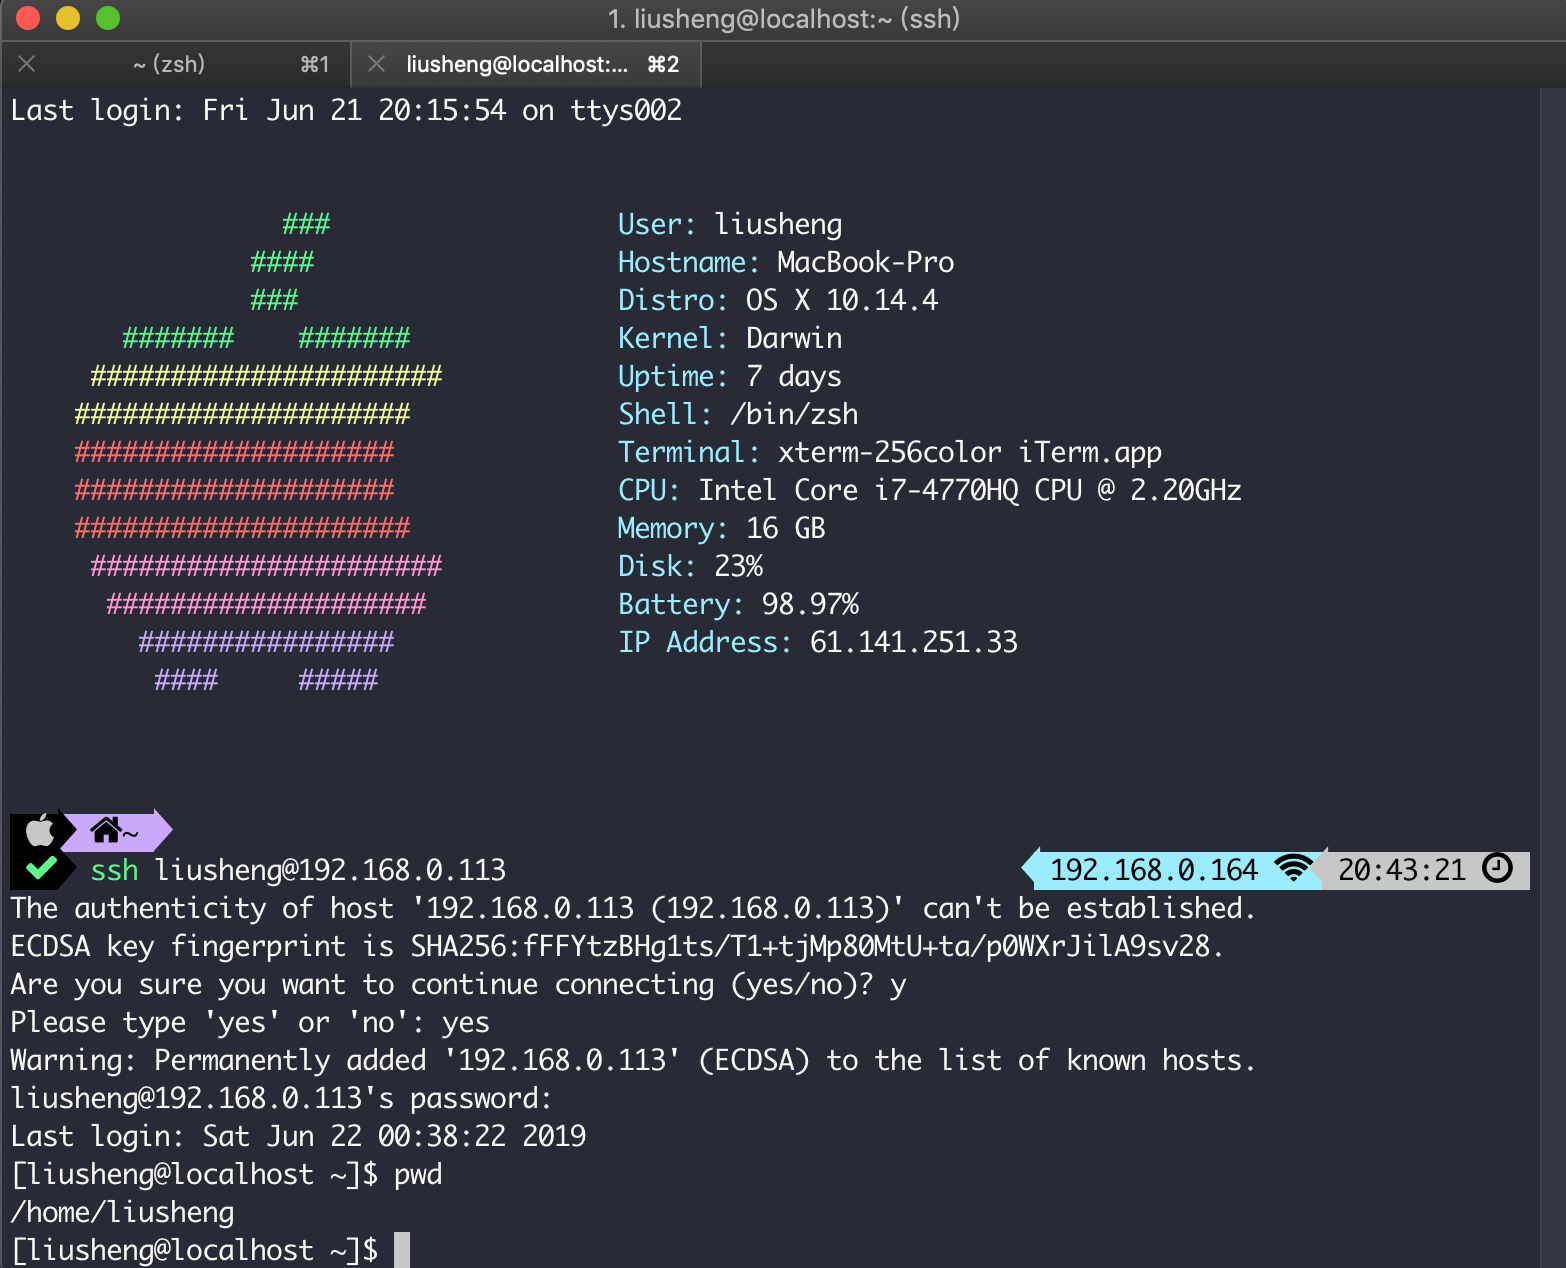
Task: Select the liusheng@localhost ssh tab
Action: tap(527, 64)
